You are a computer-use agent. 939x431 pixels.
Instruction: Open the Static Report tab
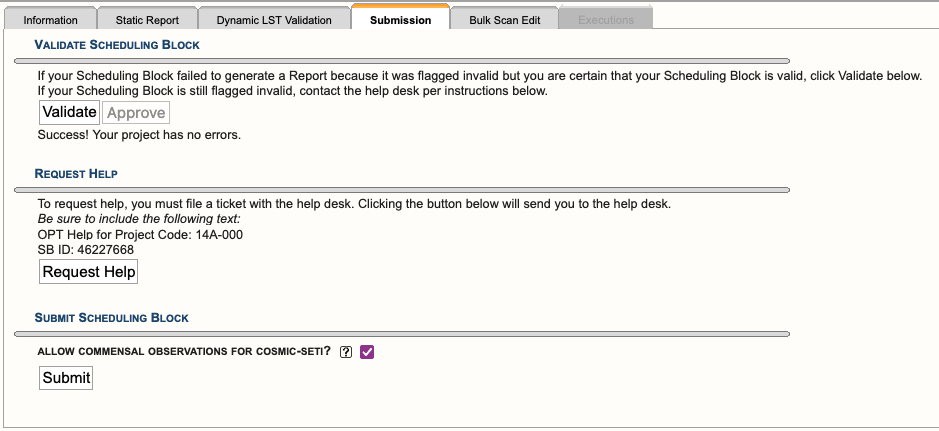click(x=147, y=20)
